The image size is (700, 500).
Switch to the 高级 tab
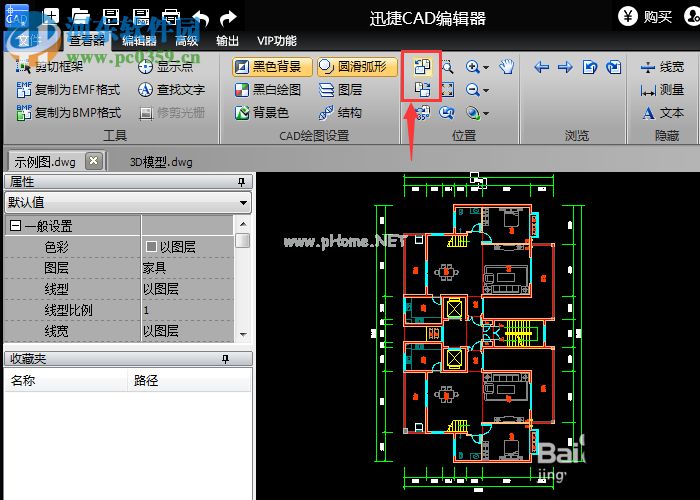click(187, 41)
